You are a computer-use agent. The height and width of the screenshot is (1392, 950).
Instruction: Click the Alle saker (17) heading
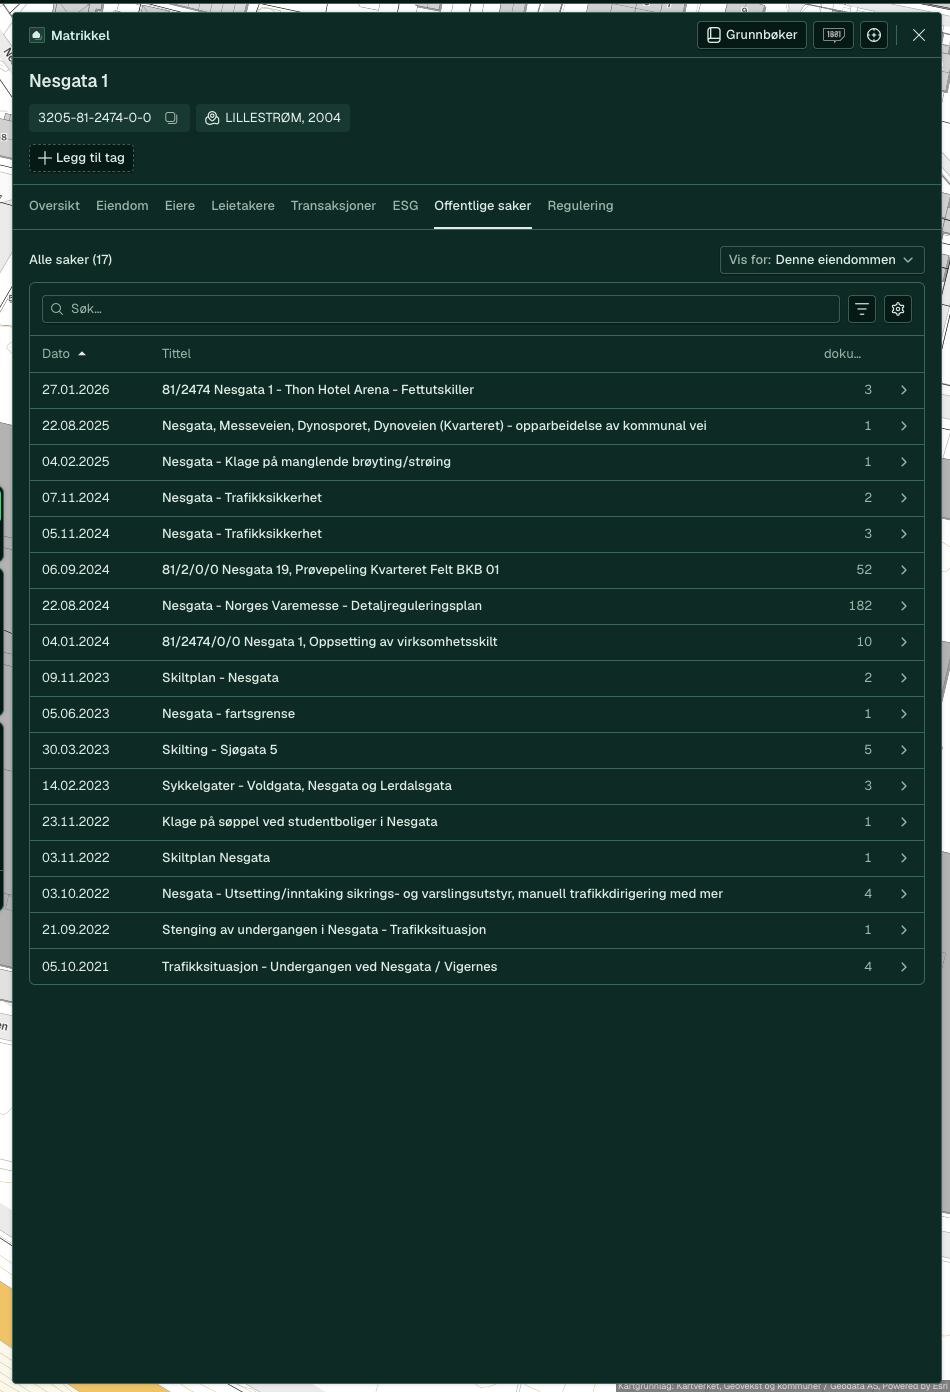click(70, 260)
